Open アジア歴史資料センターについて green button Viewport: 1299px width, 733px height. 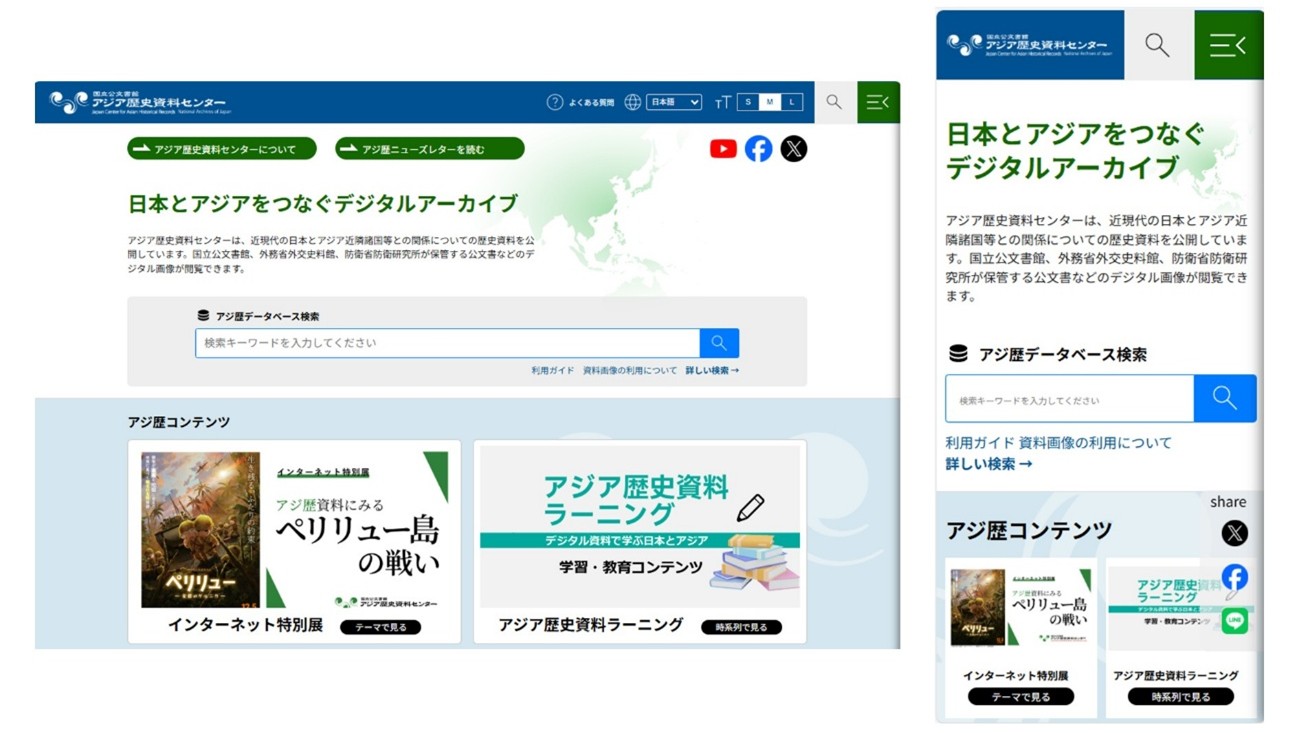tap(222, 149)
